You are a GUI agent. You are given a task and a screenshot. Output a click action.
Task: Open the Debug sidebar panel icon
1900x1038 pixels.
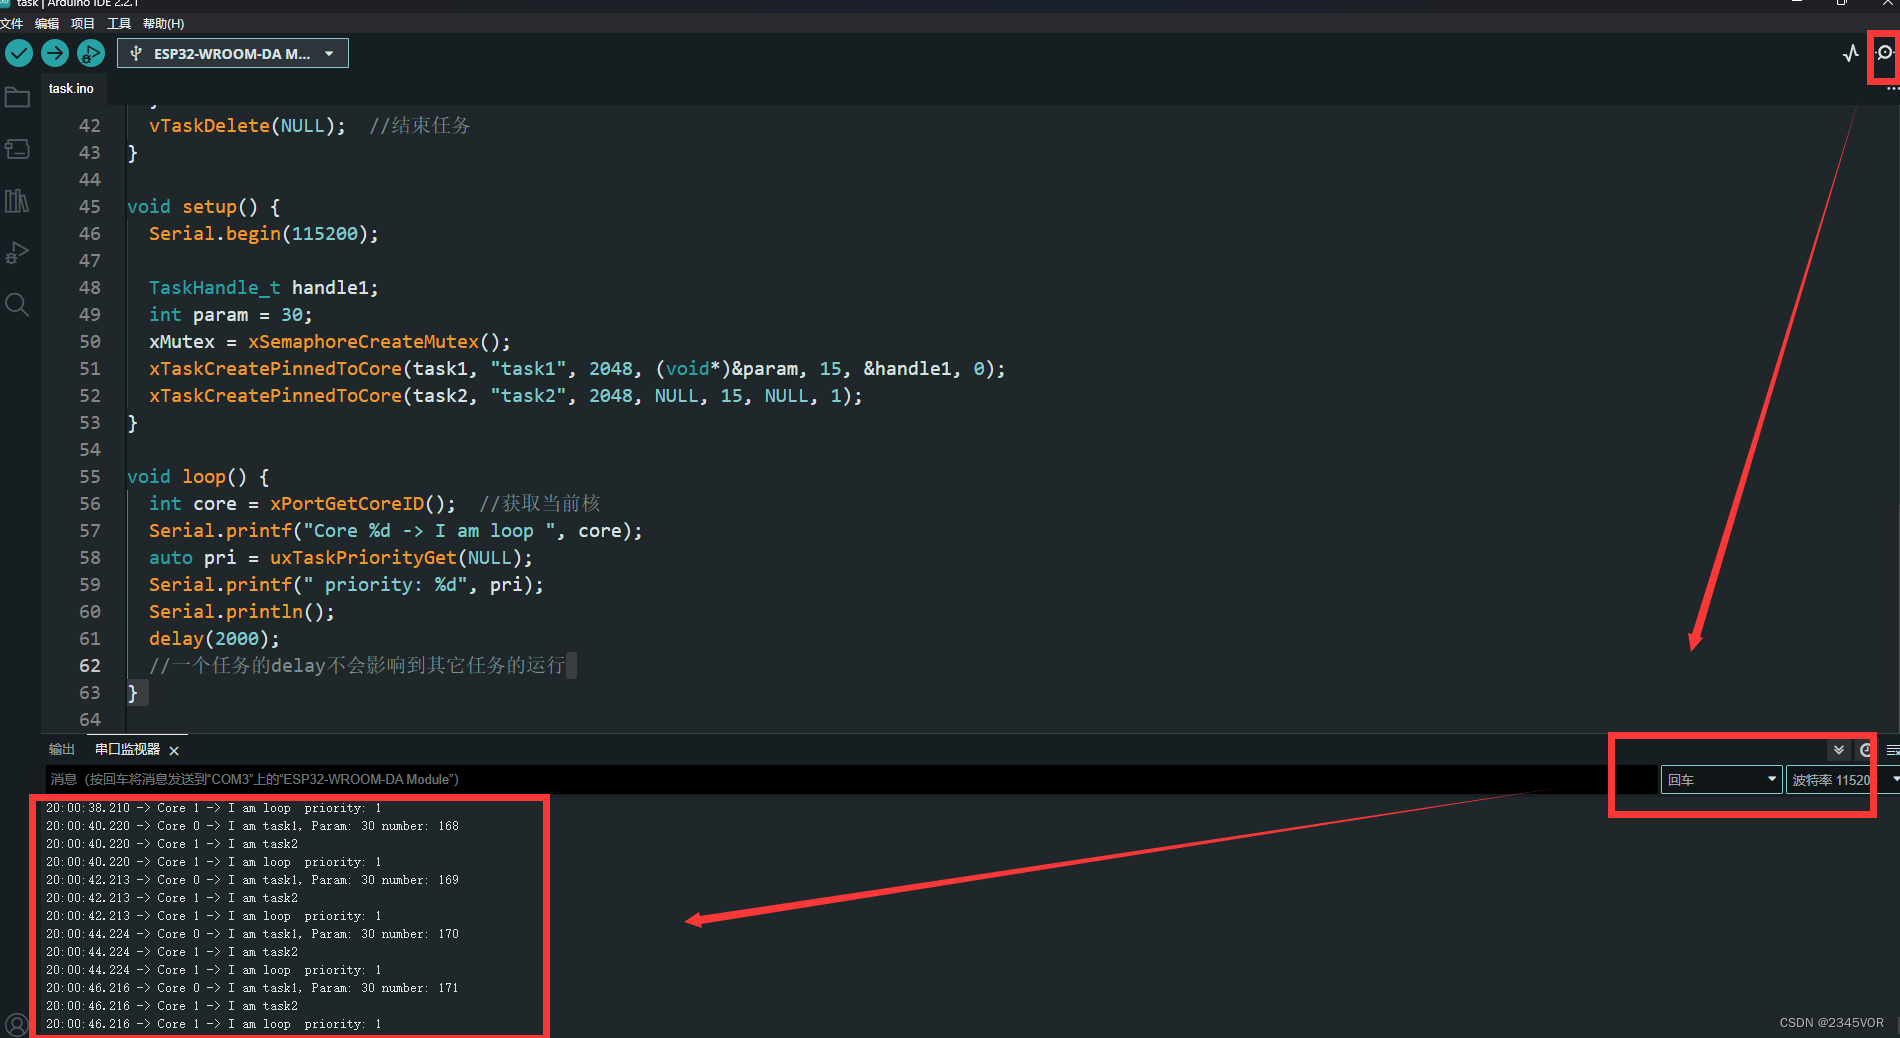[17, 253]
